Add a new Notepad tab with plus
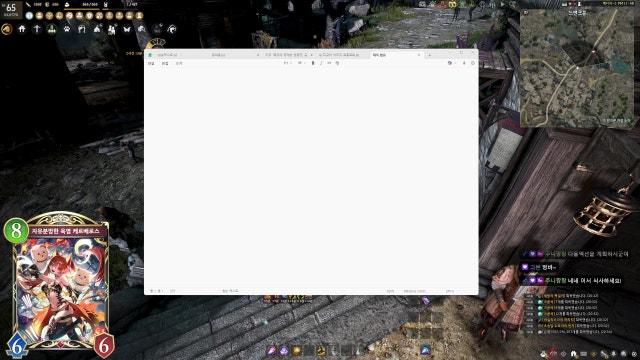 tap(429, 55)
